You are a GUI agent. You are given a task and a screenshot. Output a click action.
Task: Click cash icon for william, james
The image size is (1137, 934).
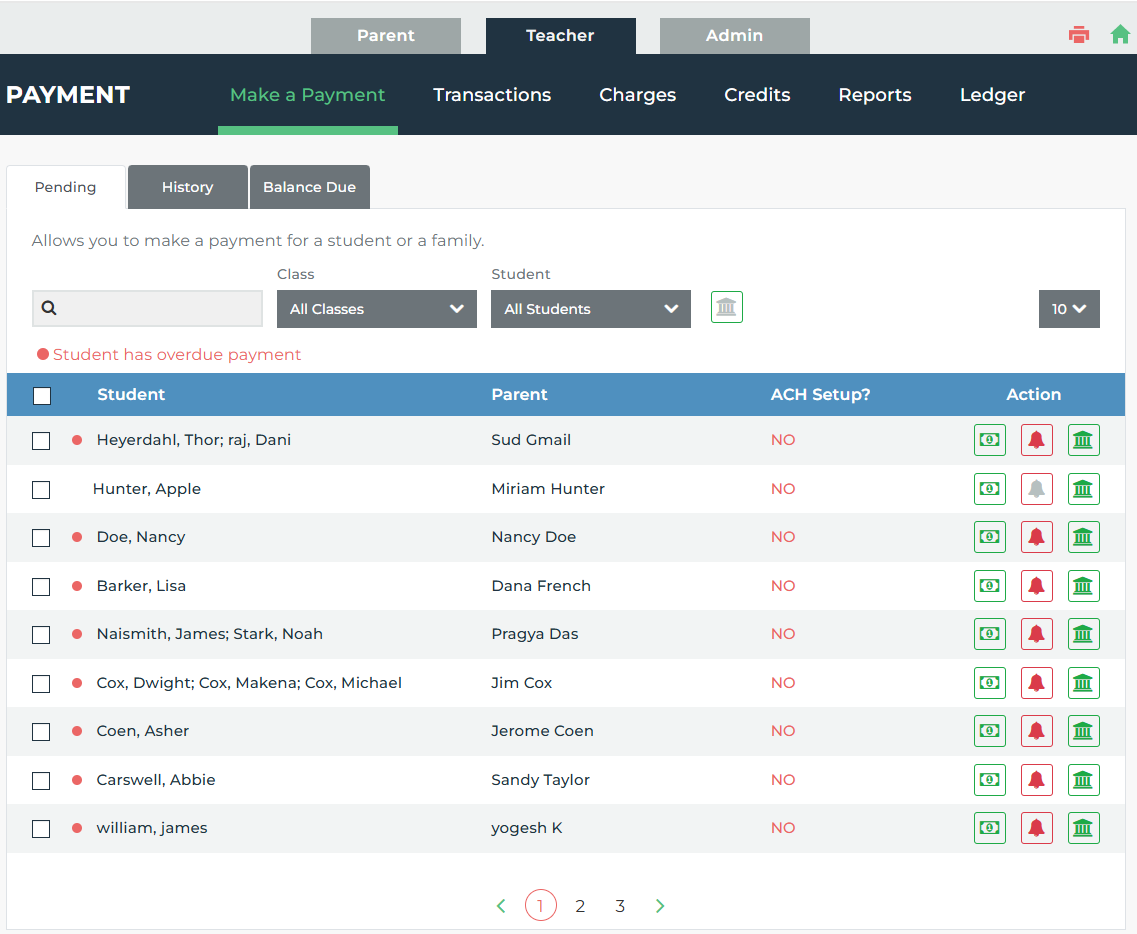(990, 828)
